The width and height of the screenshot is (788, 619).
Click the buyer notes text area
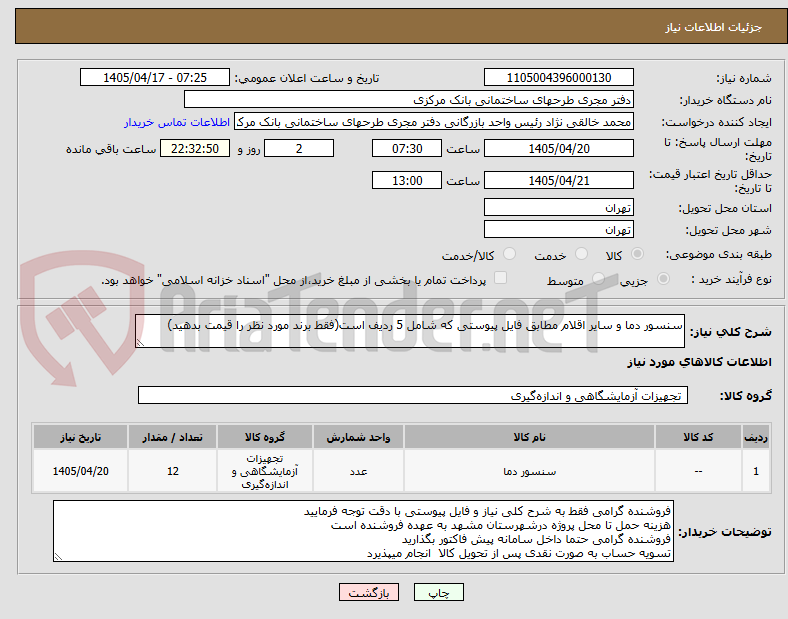(x=363, y=531)
